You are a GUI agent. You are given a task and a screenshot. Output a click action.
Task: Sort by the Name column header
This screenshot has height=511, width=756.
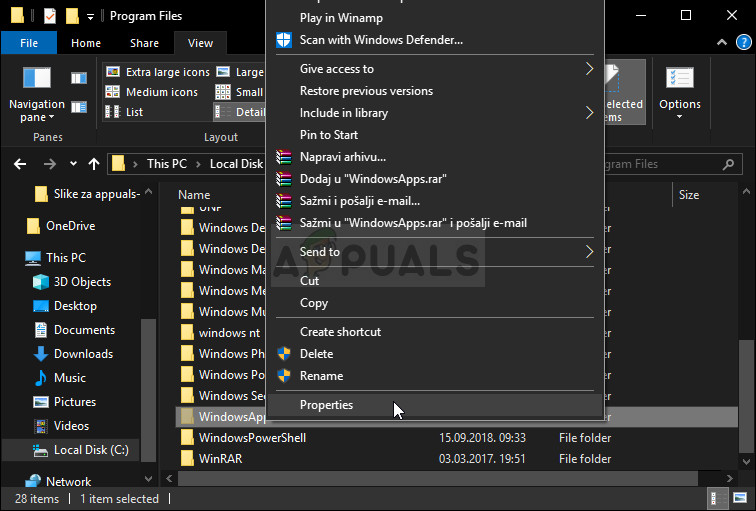pyautogui.click(x=194, y=195)
